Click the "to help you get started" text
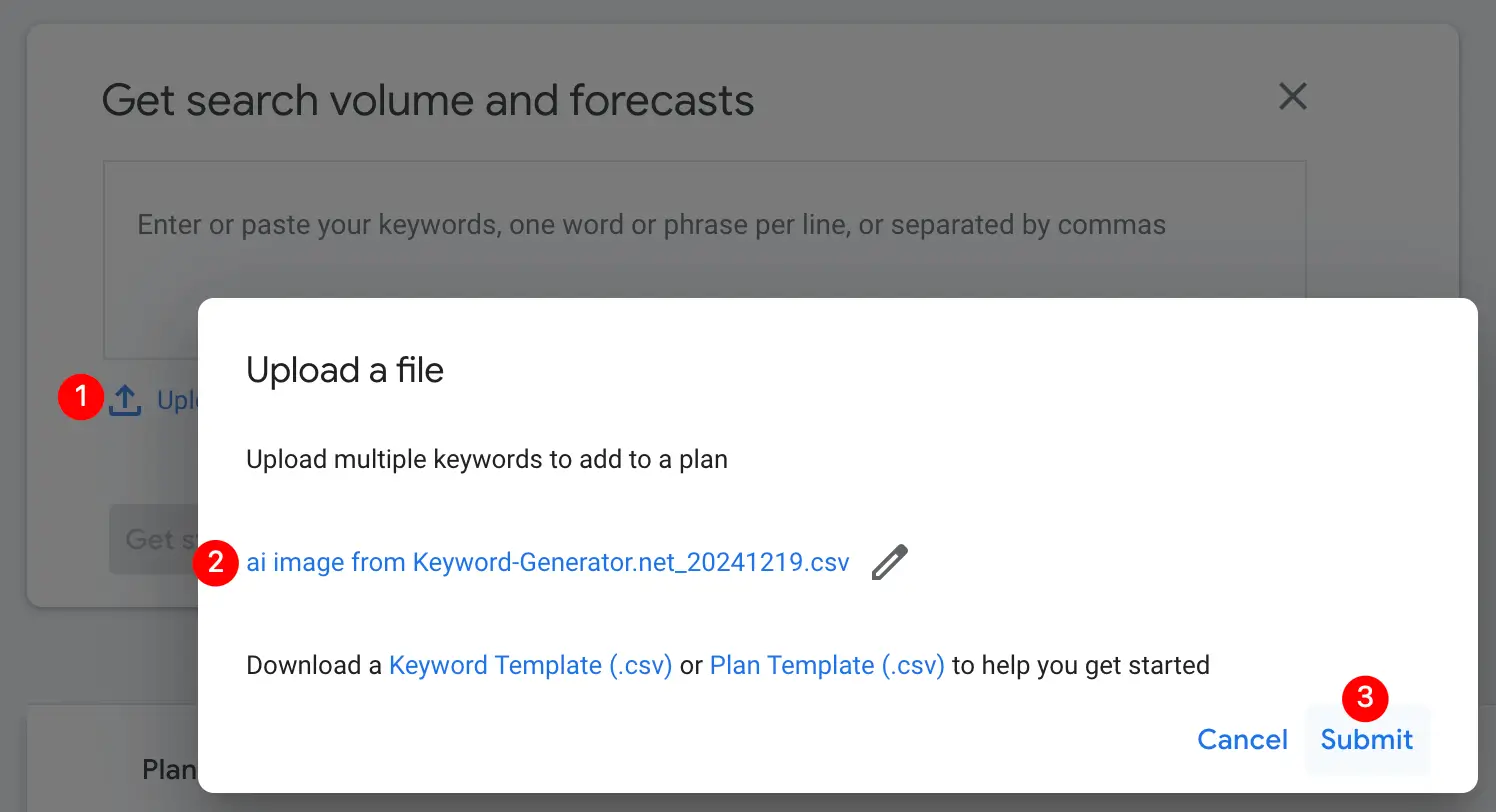 1080,665
